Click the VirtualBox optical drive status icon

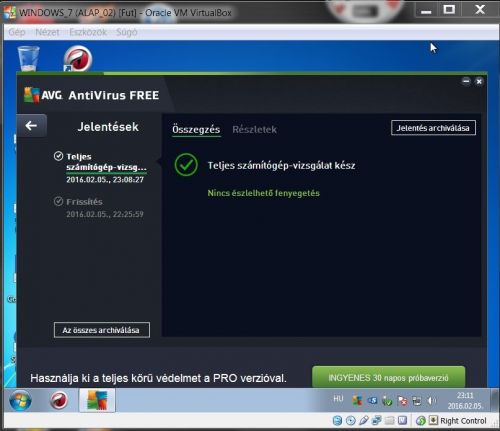350,421
